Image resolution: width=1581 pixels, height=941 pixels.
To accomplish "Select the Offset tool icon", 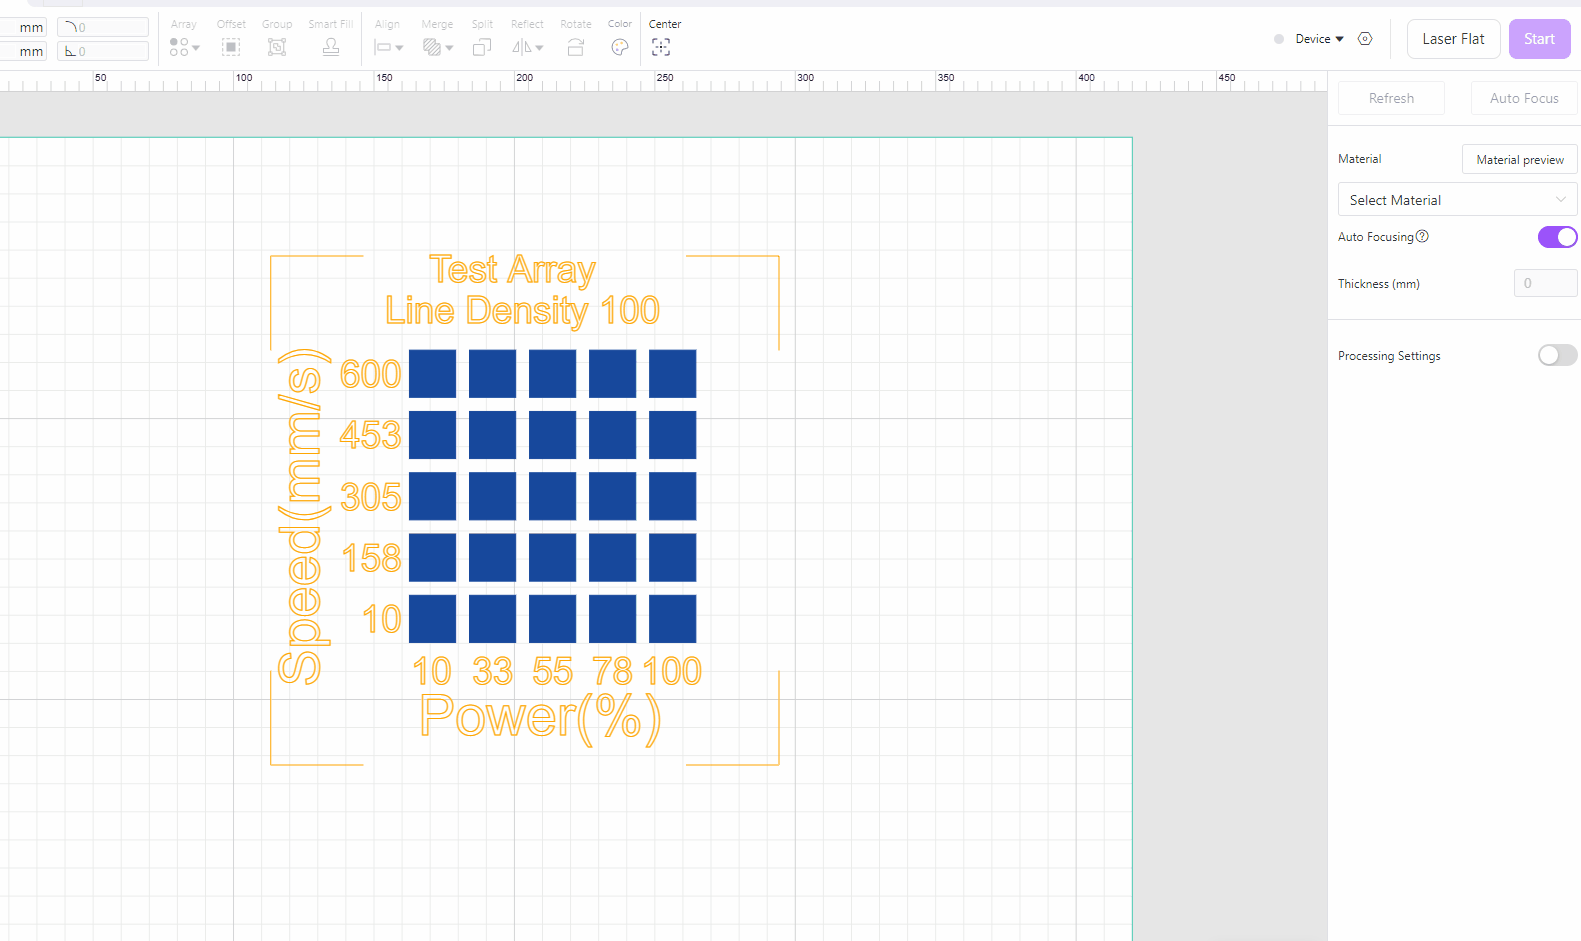I will pos(231,47).
